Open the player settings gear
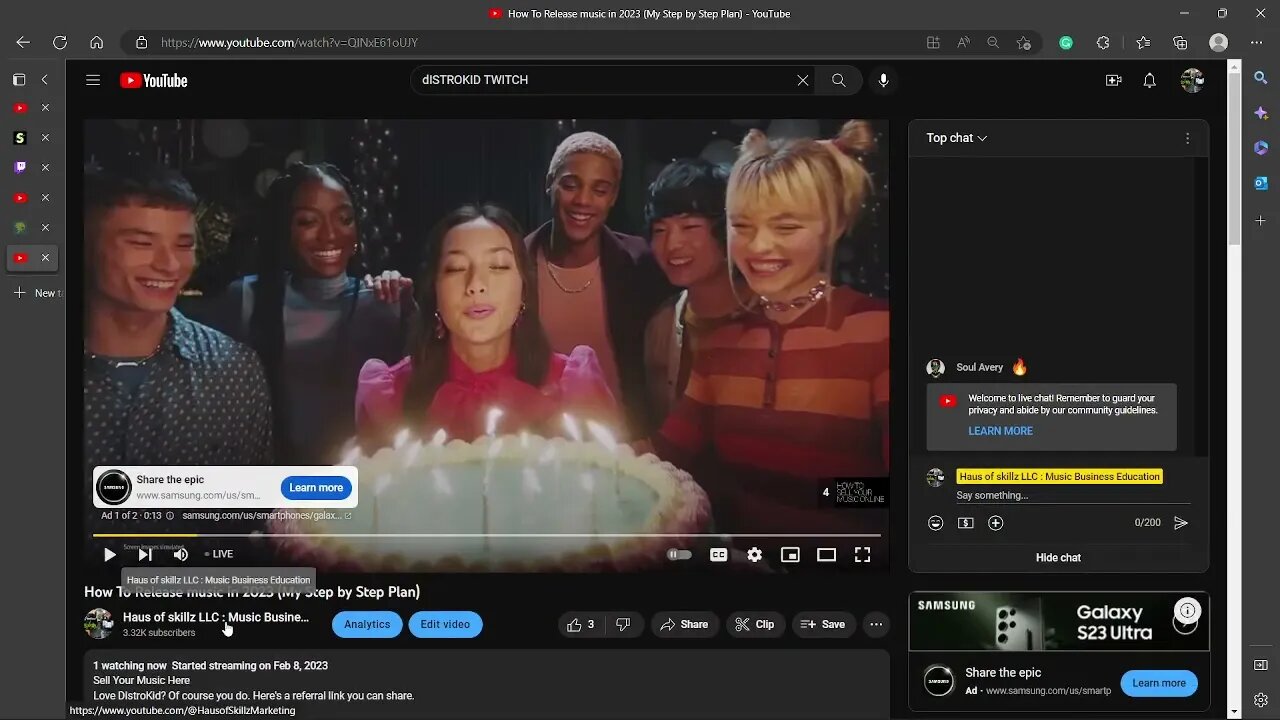 [754, 555]
